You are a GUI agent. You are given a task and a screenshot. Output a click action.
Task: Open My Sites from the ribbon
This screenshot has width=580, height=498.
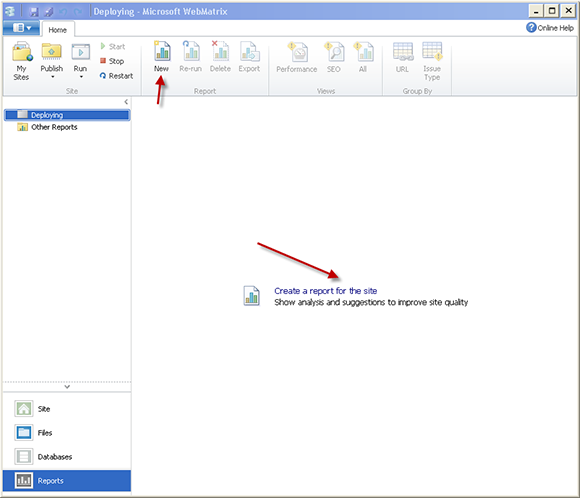tap(21, 61)
